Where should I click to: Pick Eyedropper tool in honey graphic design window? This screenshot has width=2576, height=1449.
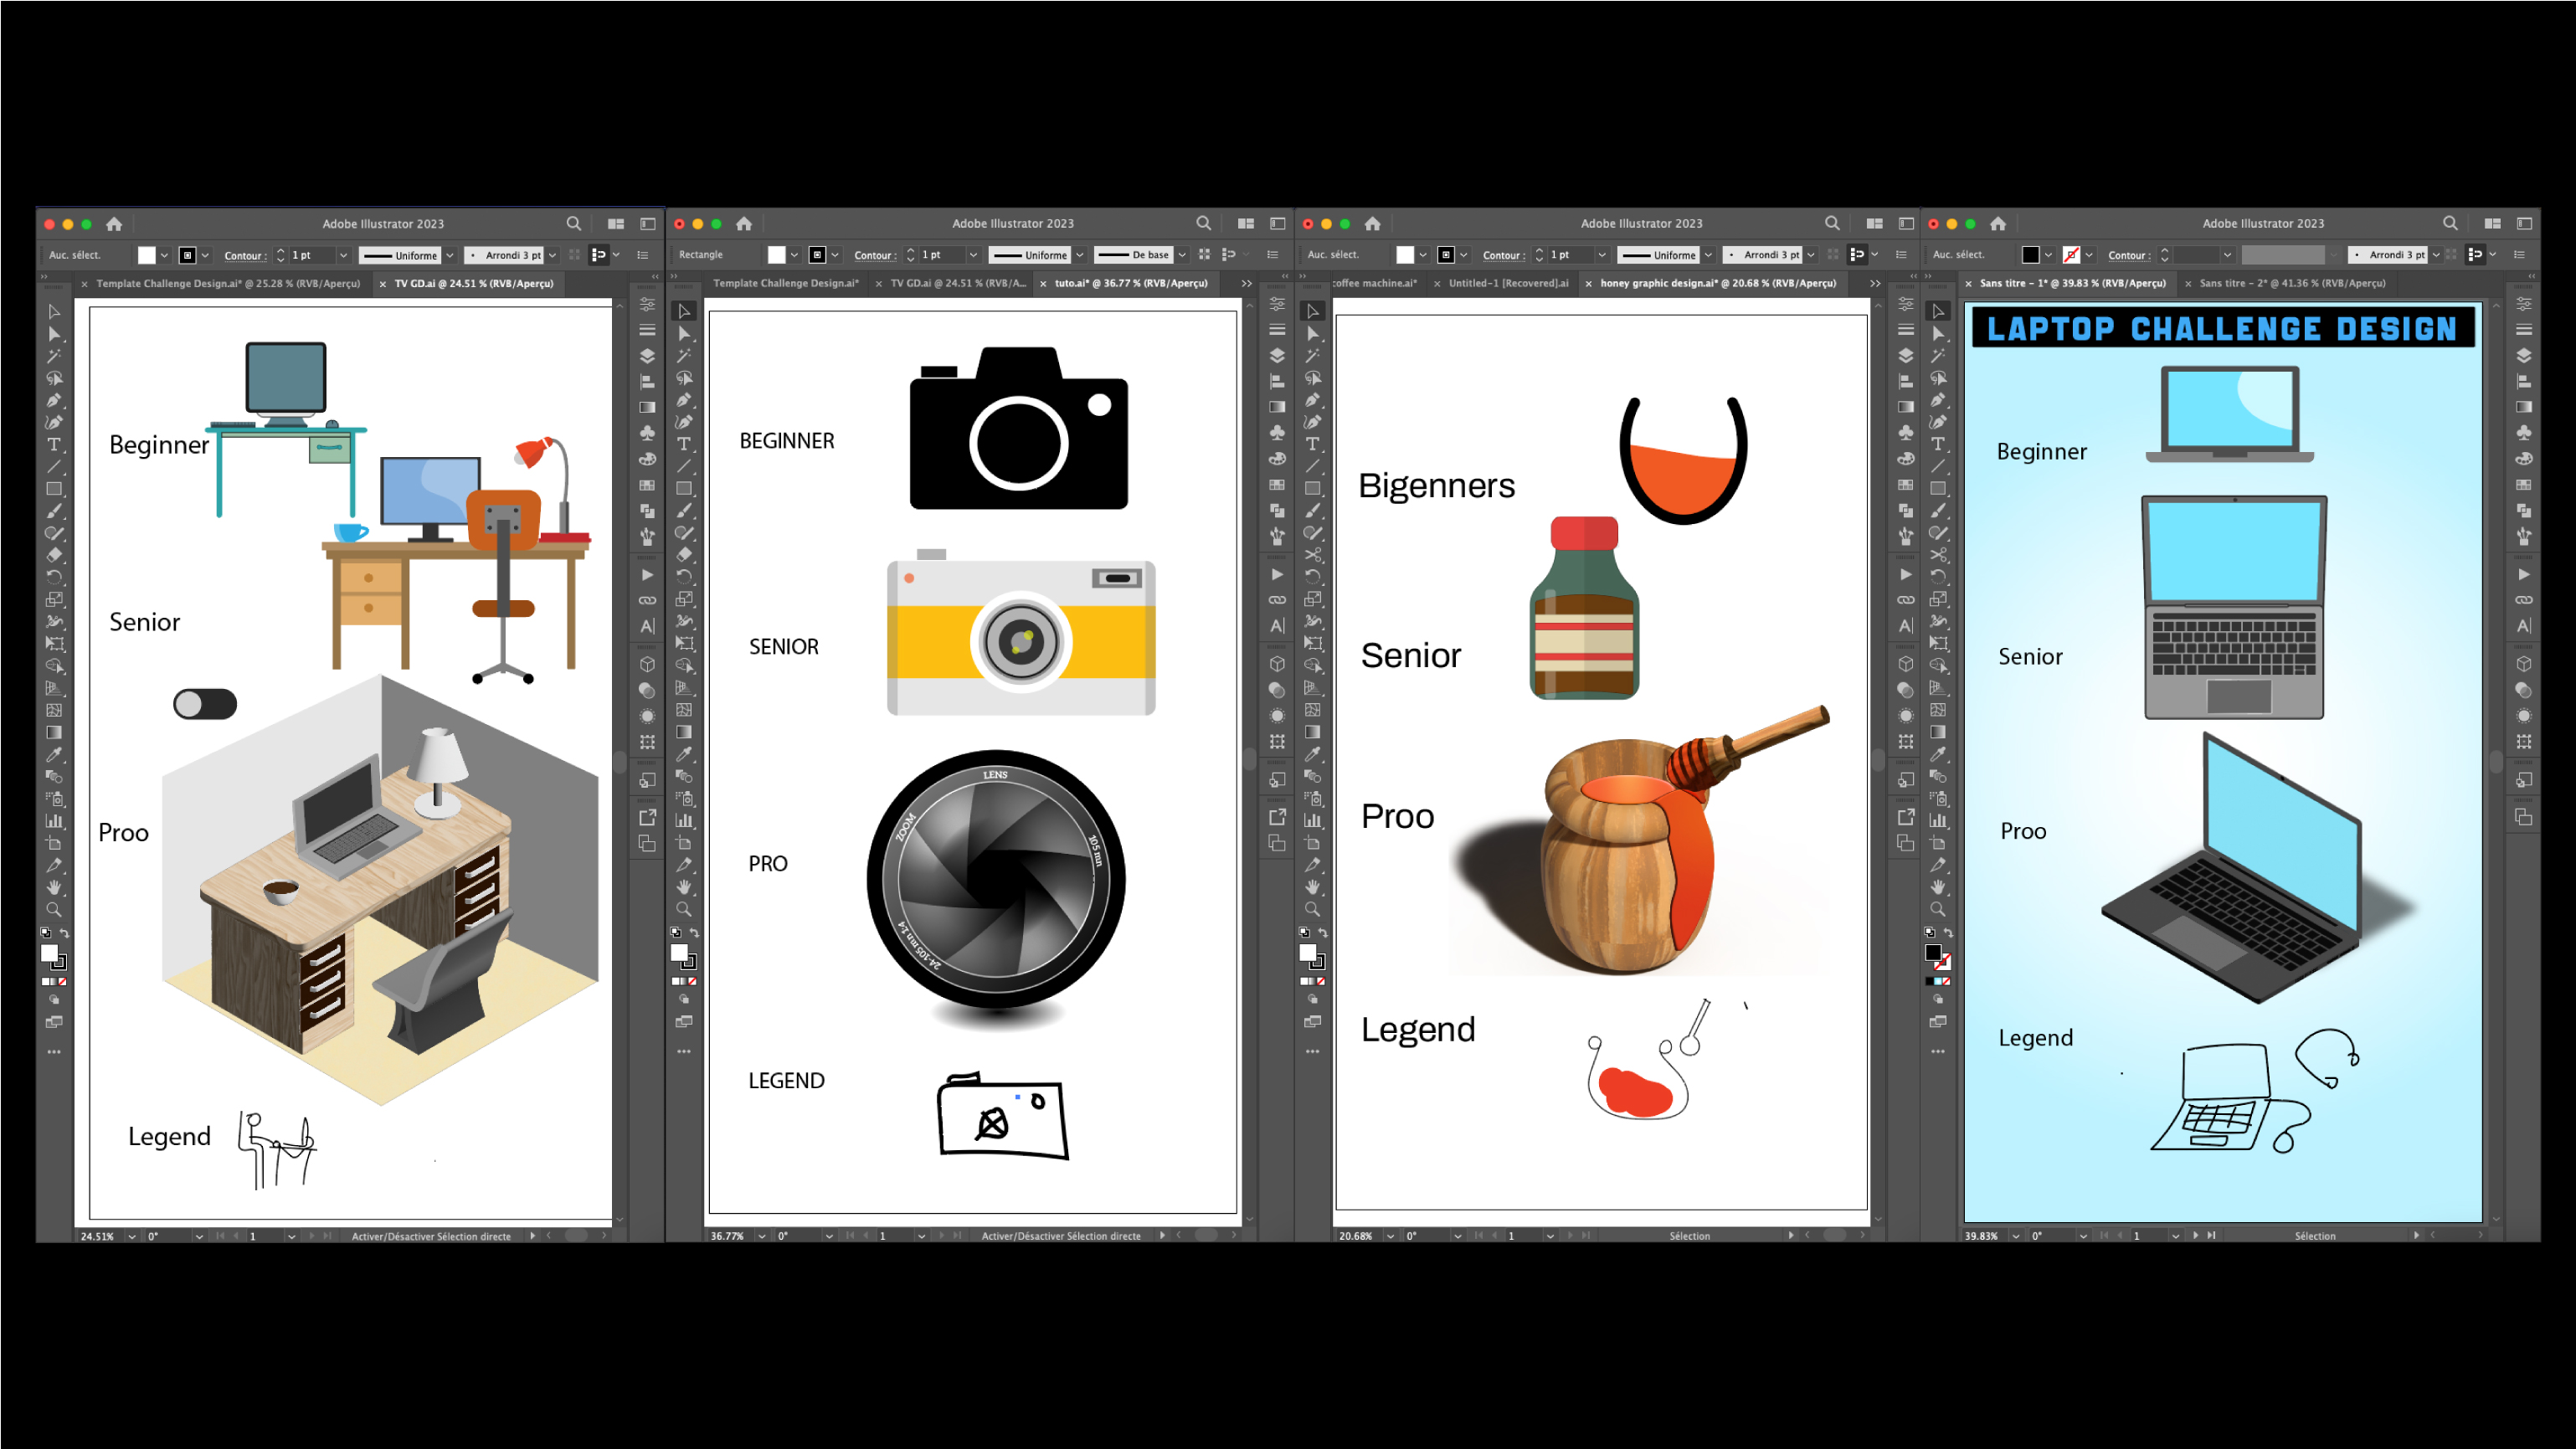[1313, 754]
